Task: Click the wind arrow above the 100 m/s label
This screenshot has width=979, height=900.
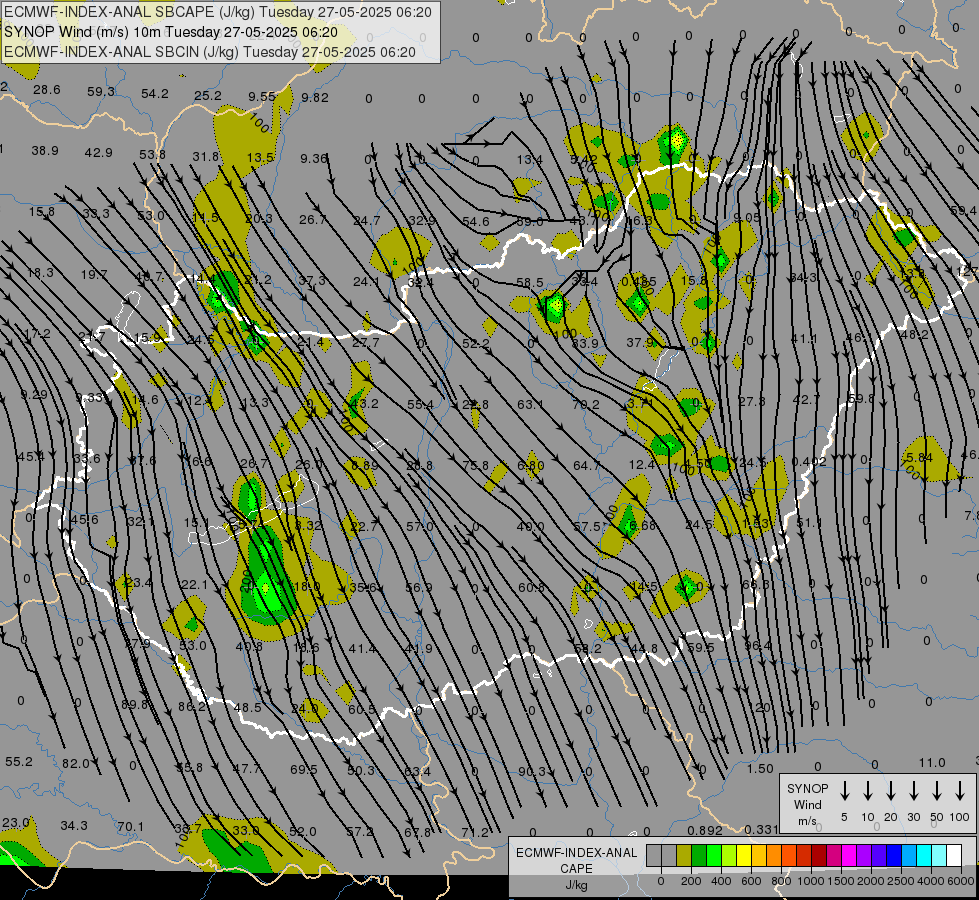Action: point(960,791)
